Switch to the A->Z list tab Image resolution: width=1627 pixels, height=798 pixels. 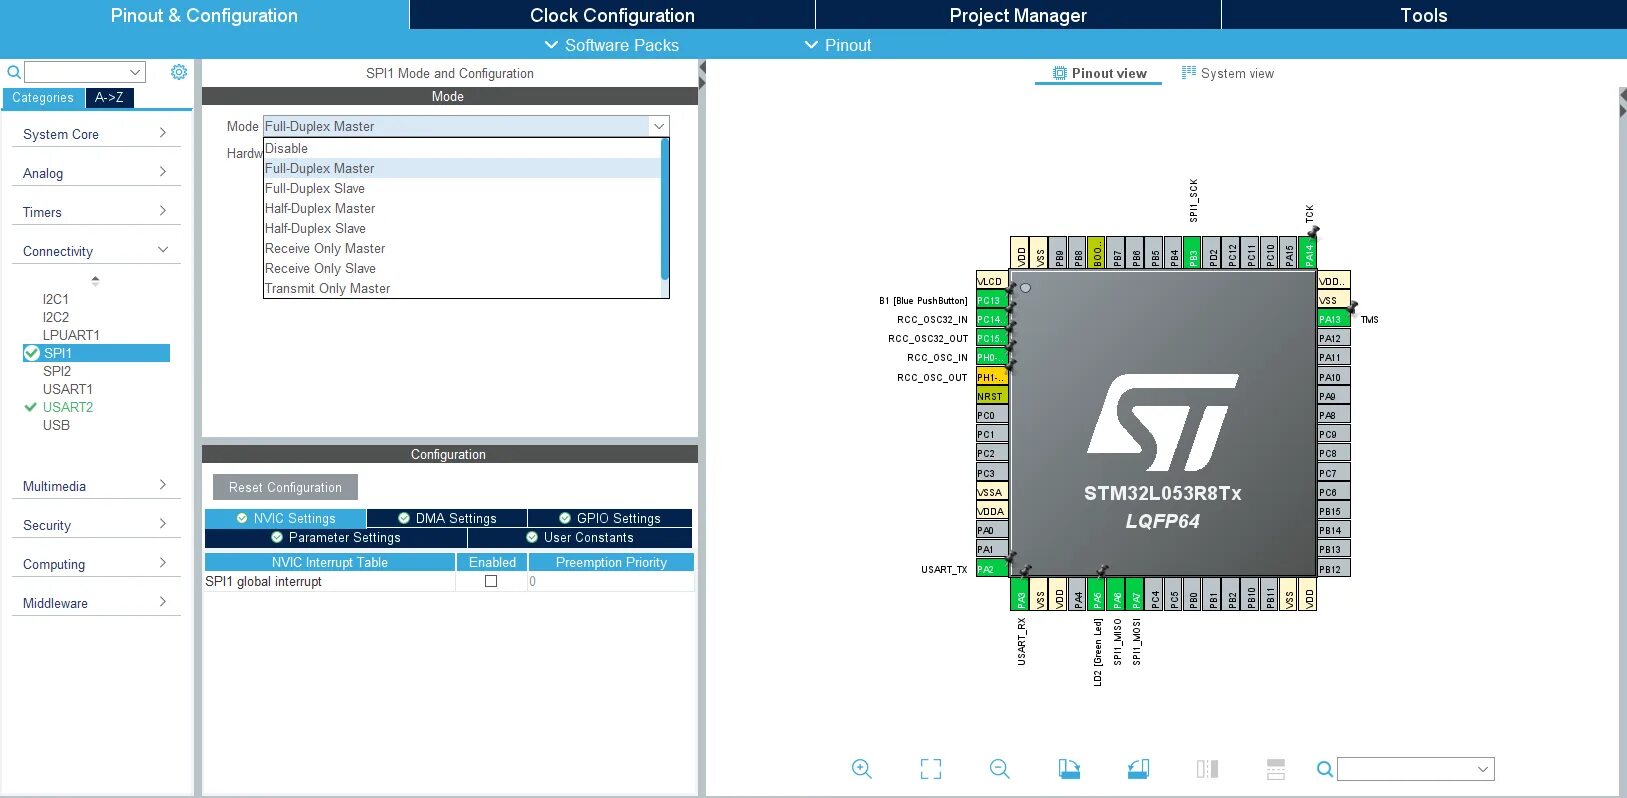(109, 98)
